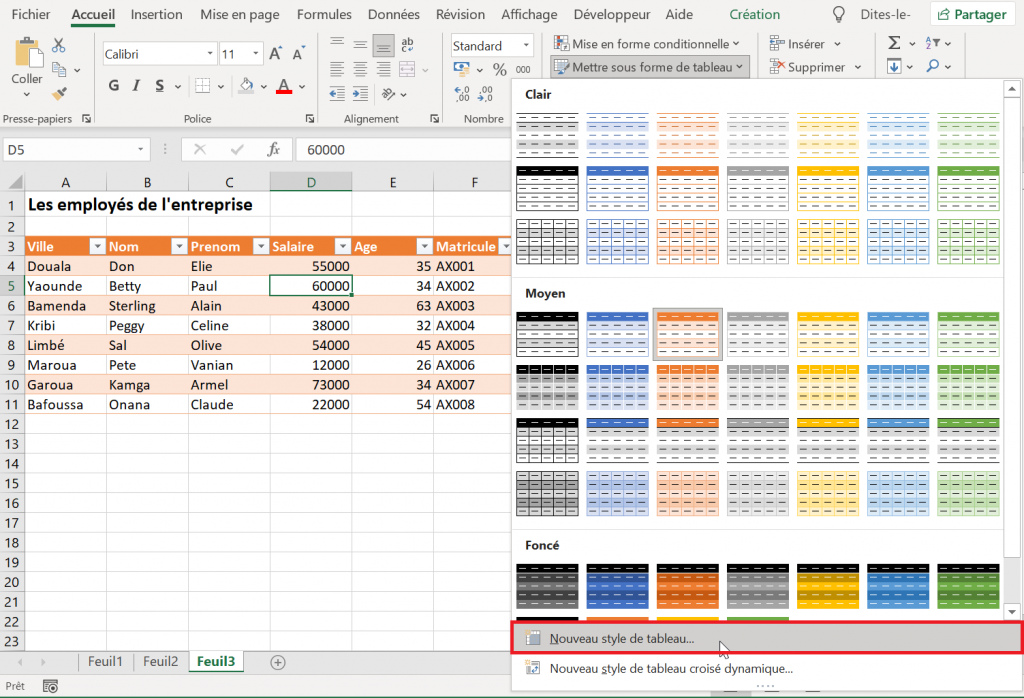
Task: Toggle italic formatting
Action: click(x=135, y=87)
